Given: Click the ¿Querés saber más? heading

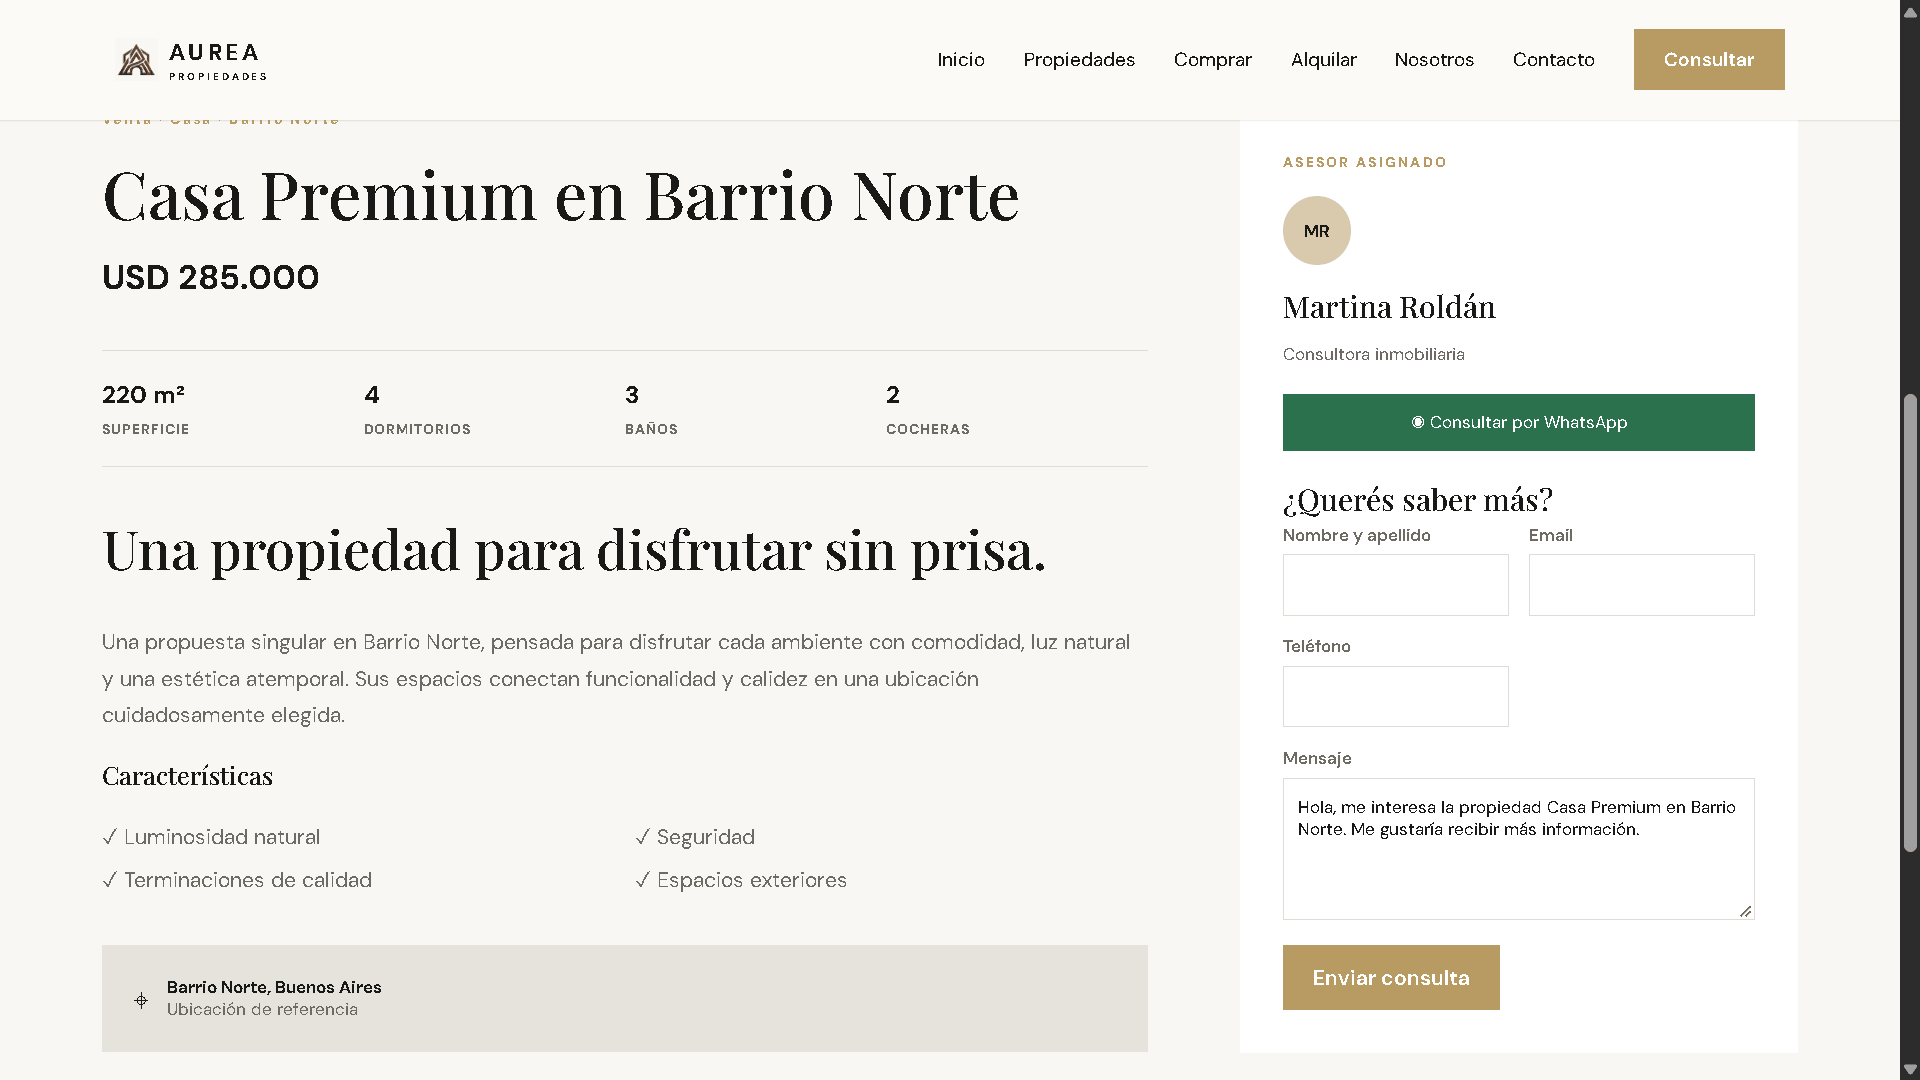Looking at the screenshot, I should point(1417,499).
